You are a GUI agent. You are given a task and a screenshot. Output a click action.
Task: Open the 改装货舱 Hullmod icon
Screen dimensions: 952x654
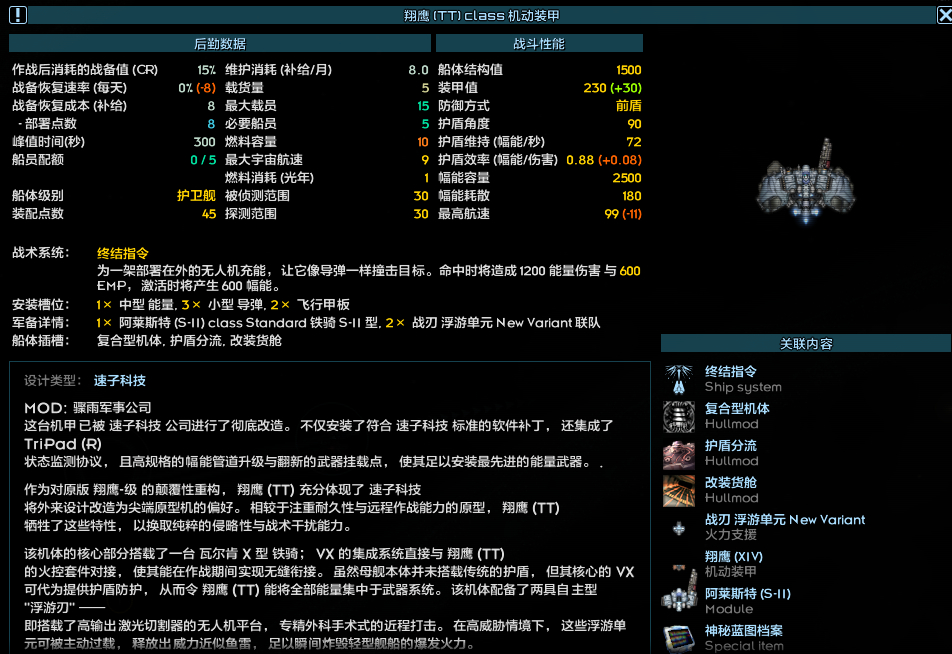(x=680, y=487)
